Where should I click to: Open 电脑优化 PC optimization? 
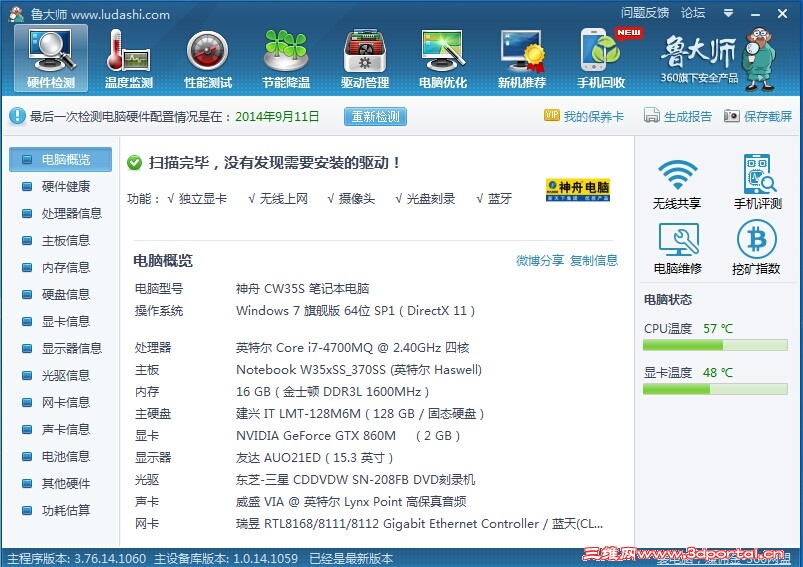coord(443,58)
